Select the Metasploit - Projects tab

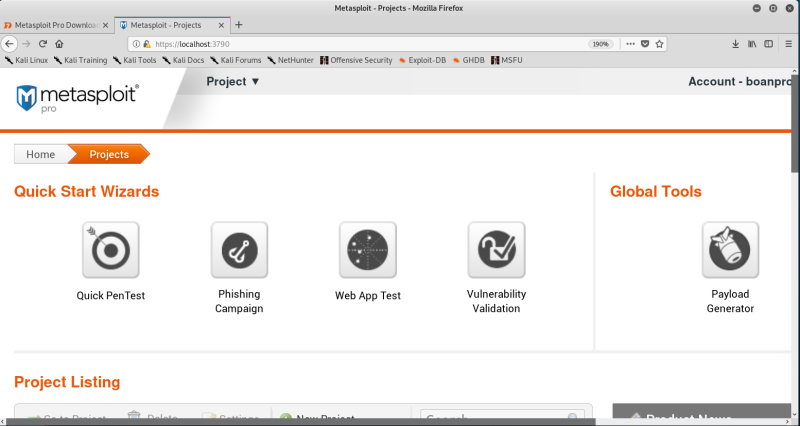(x=172, y=25)
